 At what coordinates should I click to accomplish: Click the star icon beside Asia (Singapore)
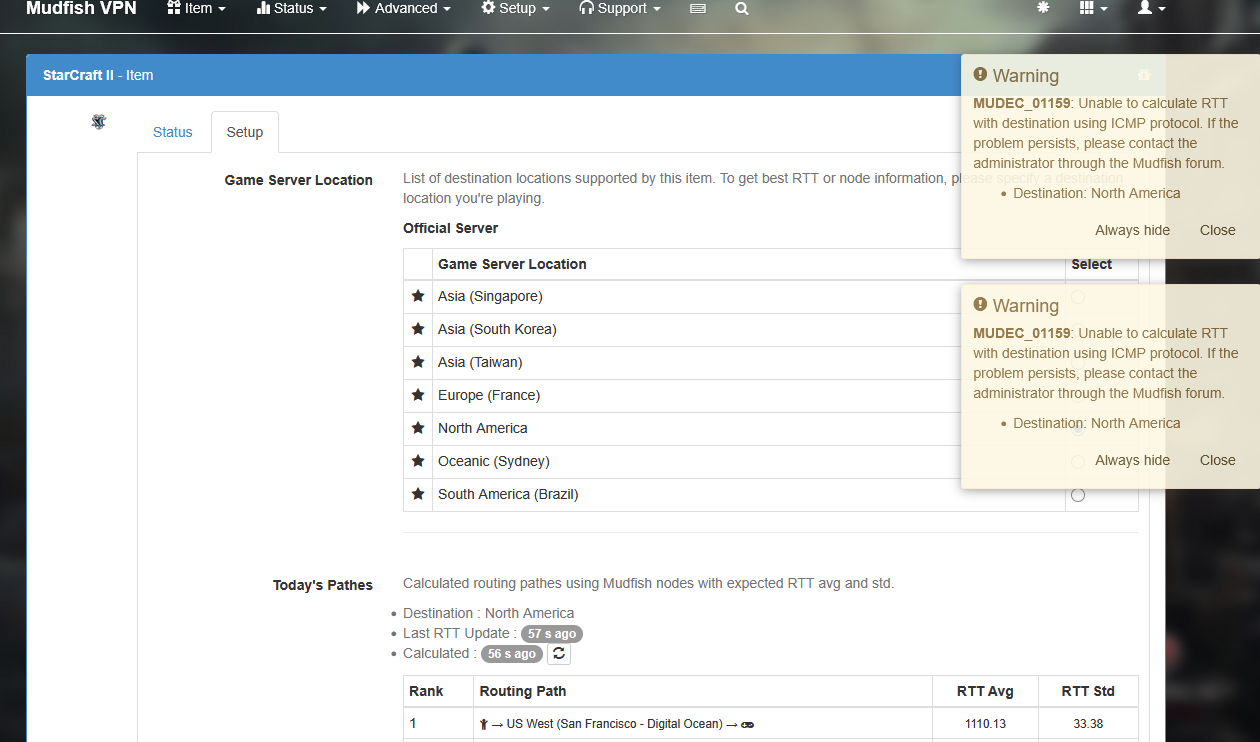pos(418,296)
